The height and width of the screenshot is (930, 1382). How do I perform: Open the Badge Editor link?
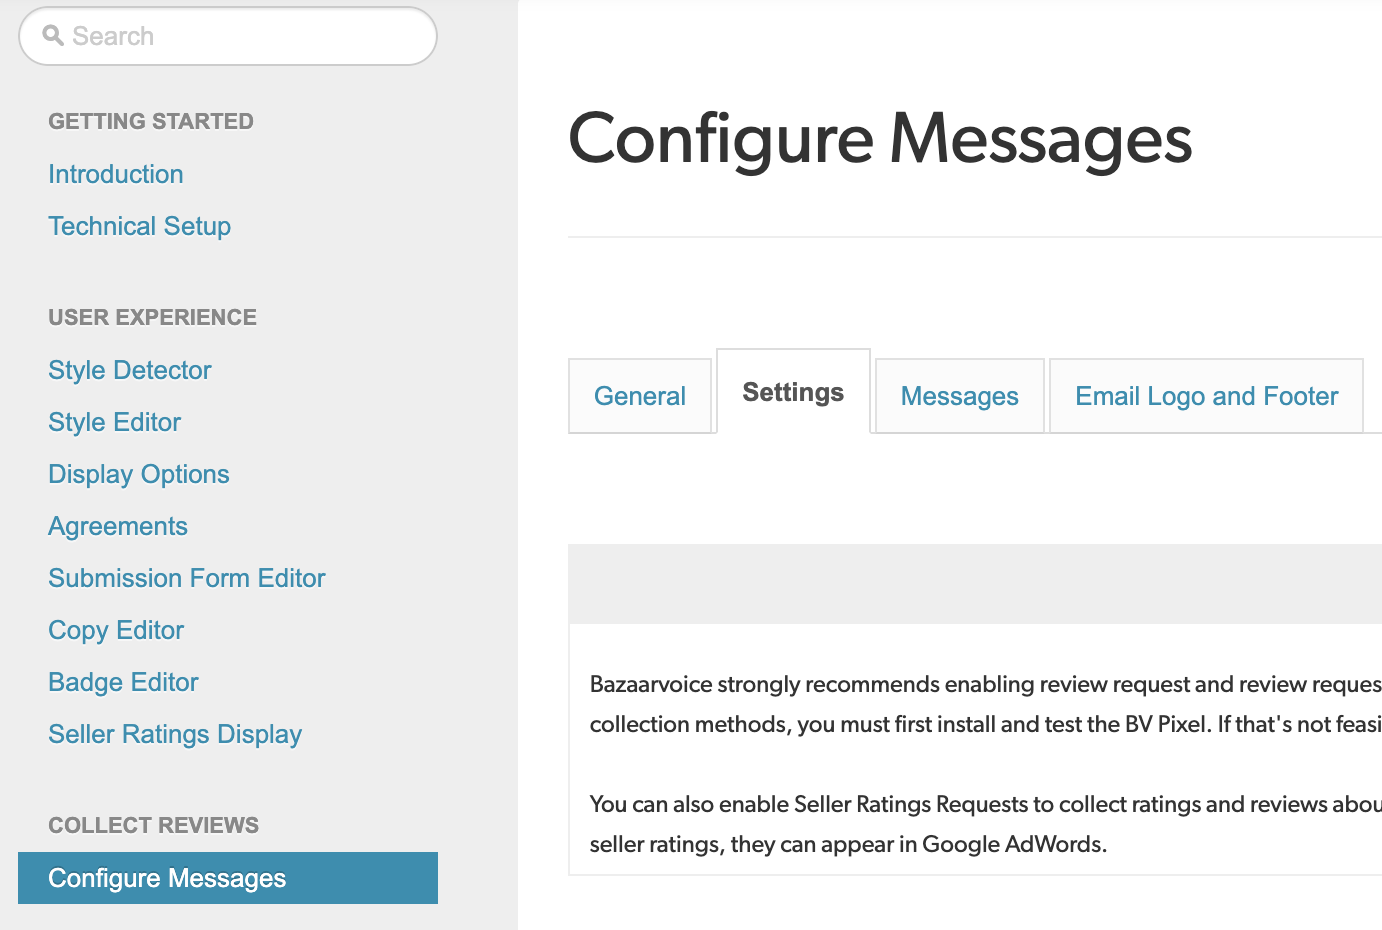pos(124,682)
